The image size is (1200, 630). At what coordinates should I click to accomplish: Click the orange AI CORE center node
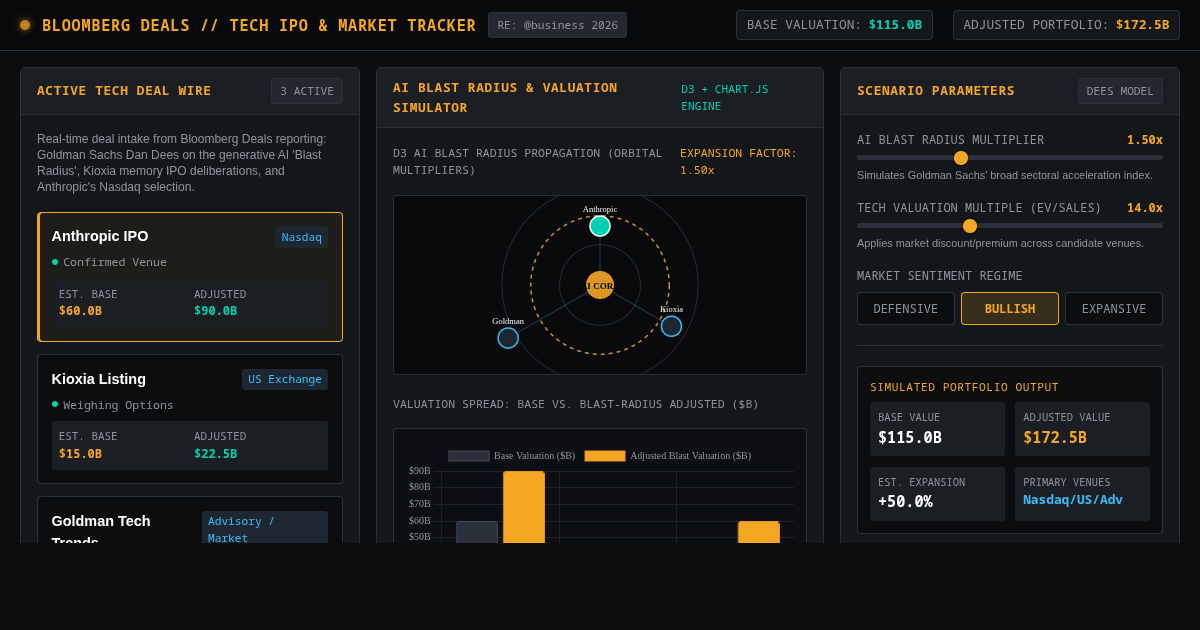pos(600,285)
